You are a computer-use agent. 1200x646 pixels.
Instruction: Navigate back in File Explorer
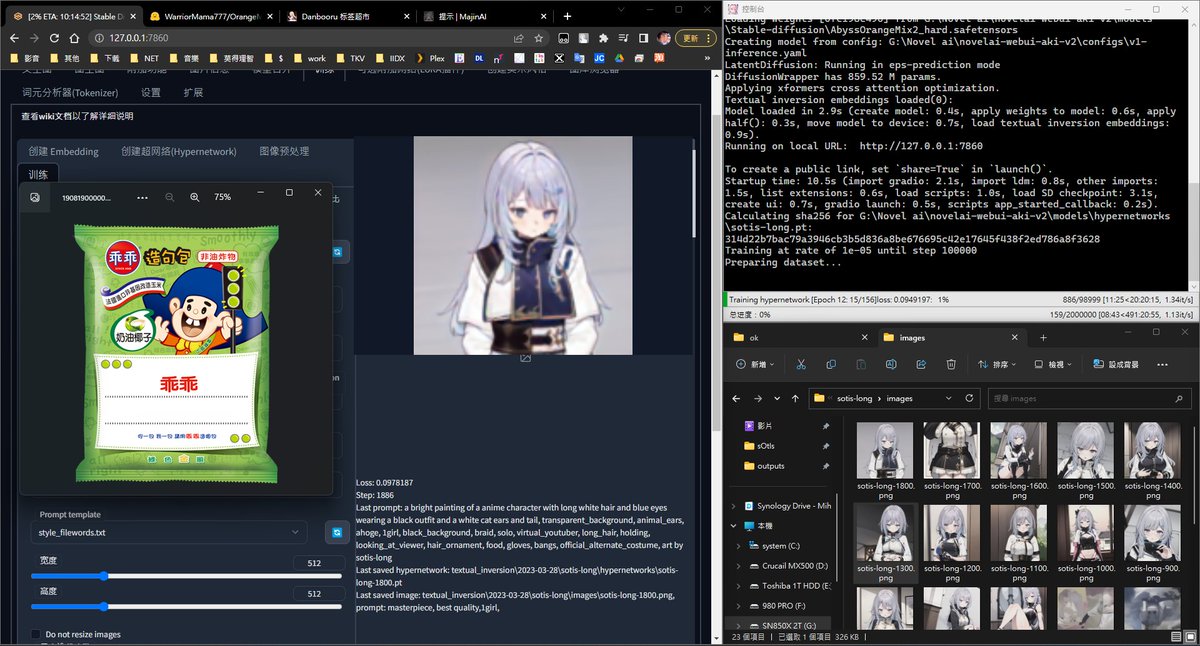coord(735,398)
